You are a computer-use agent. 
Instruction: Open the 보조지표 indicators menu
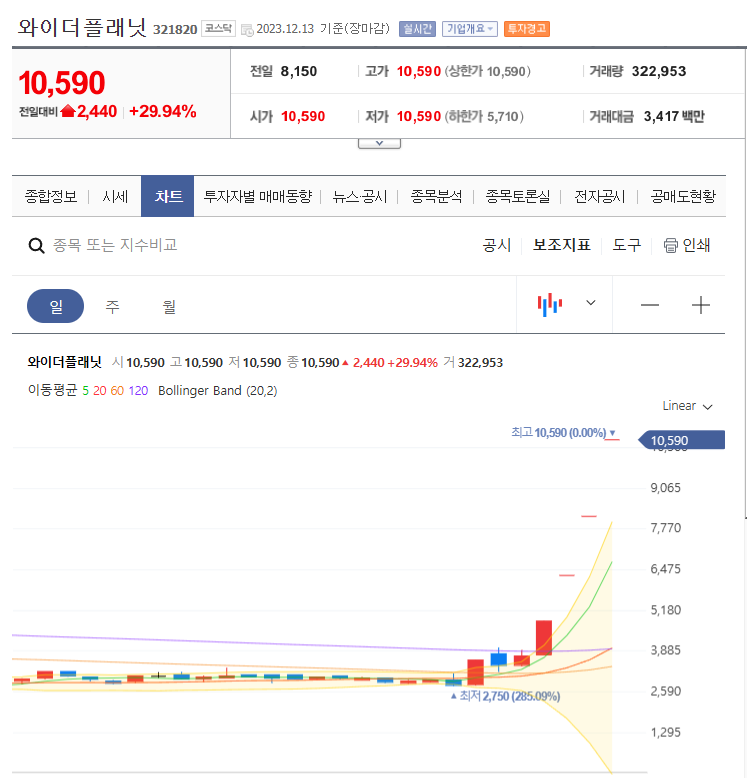tap(561, 245)
